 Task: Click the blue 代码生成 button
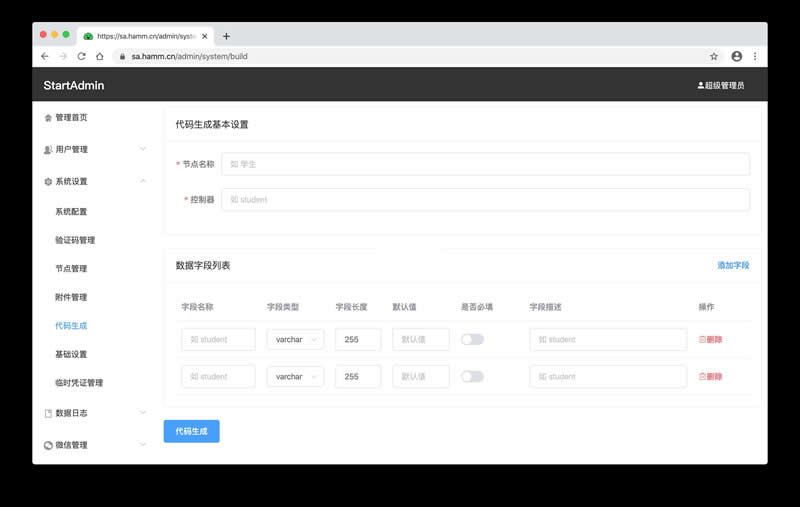tap(191, 431)
